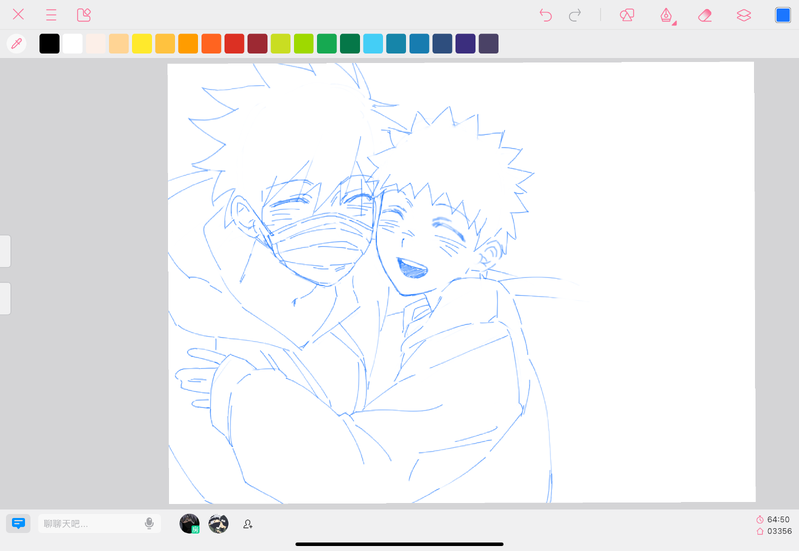Viewport: 799px width, 551px height.
Task: Pick the indigo purple swatch
Action: click(x=465, y=43)
